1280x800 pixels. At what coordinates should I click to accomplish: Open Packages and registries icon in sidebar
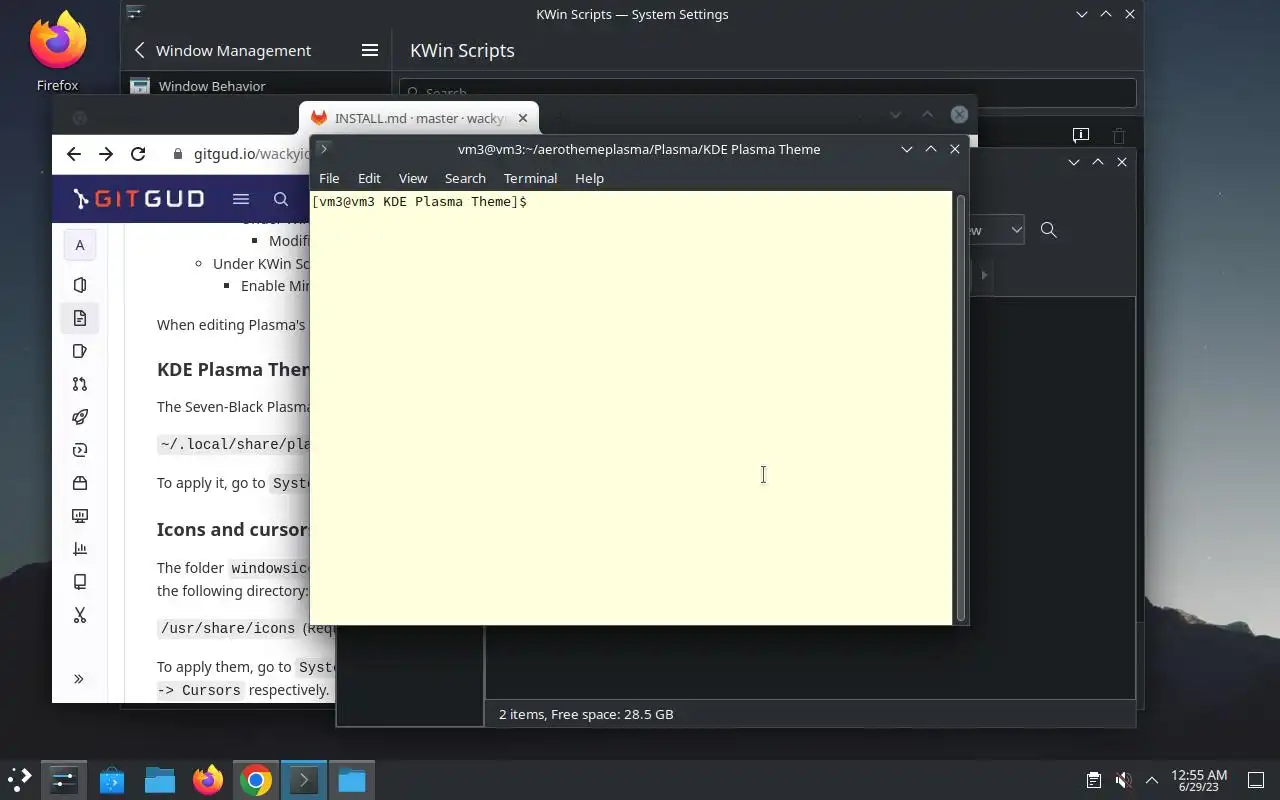coord(80,483)
